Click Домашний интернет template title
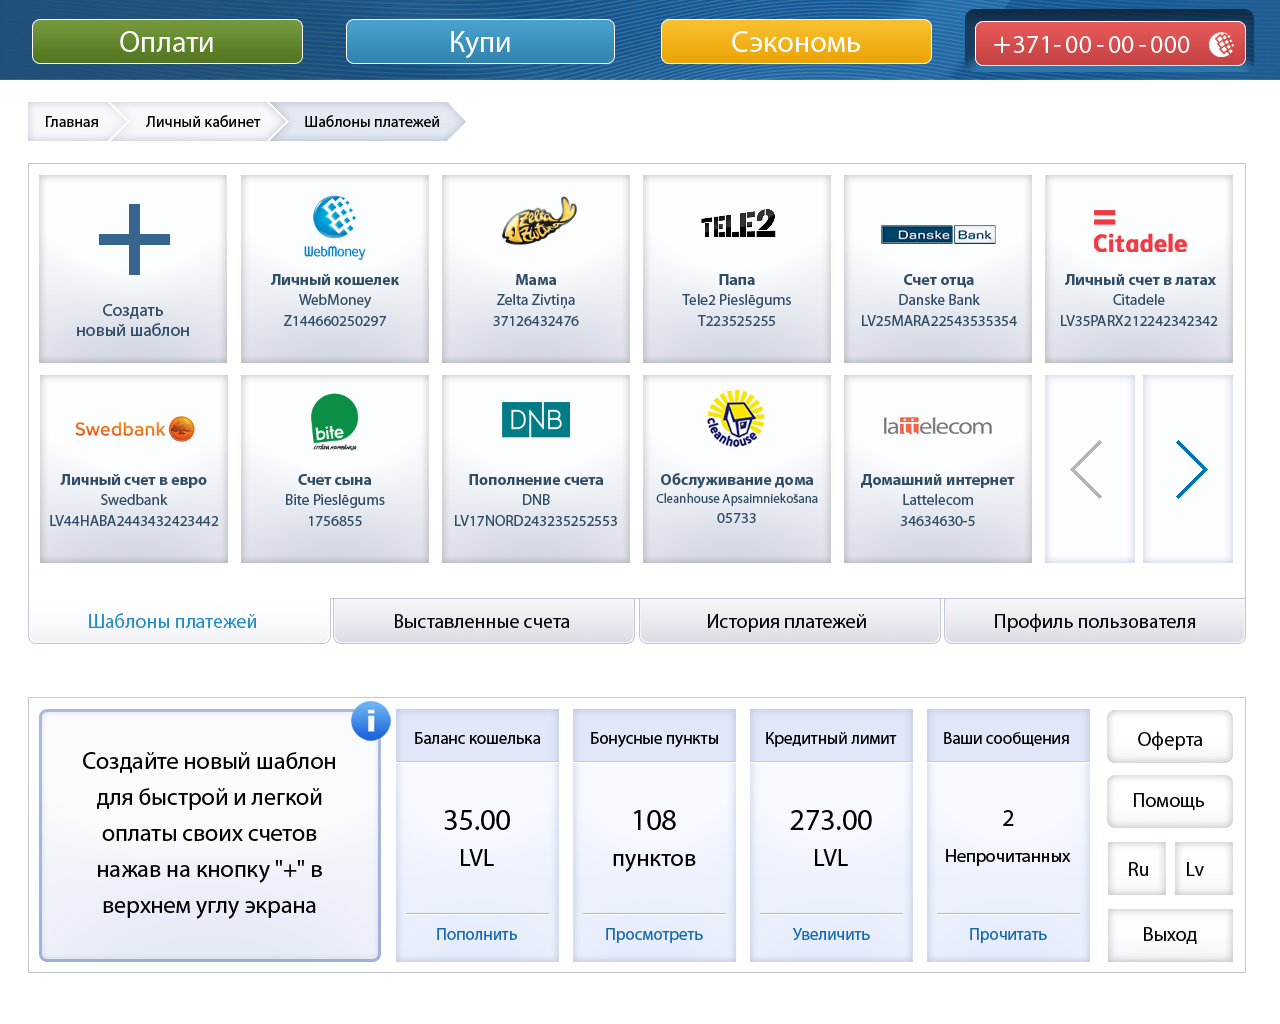The height and width of the screenshot is (1024, 1280). click(x=937, y=480)
